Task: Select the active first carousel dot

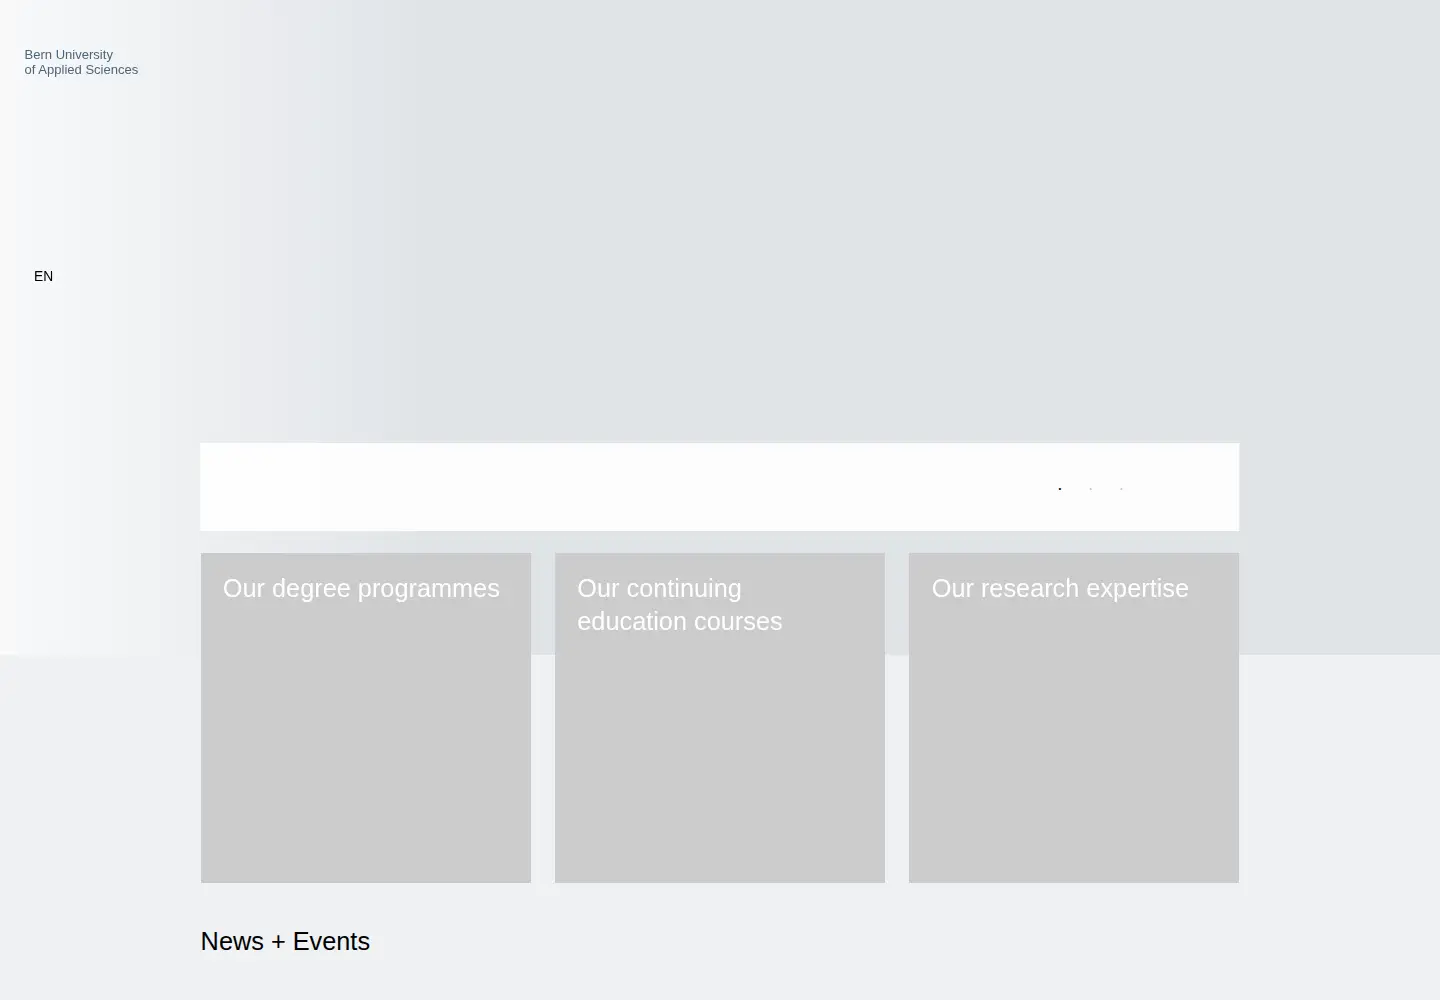Action: point(1060,489)
